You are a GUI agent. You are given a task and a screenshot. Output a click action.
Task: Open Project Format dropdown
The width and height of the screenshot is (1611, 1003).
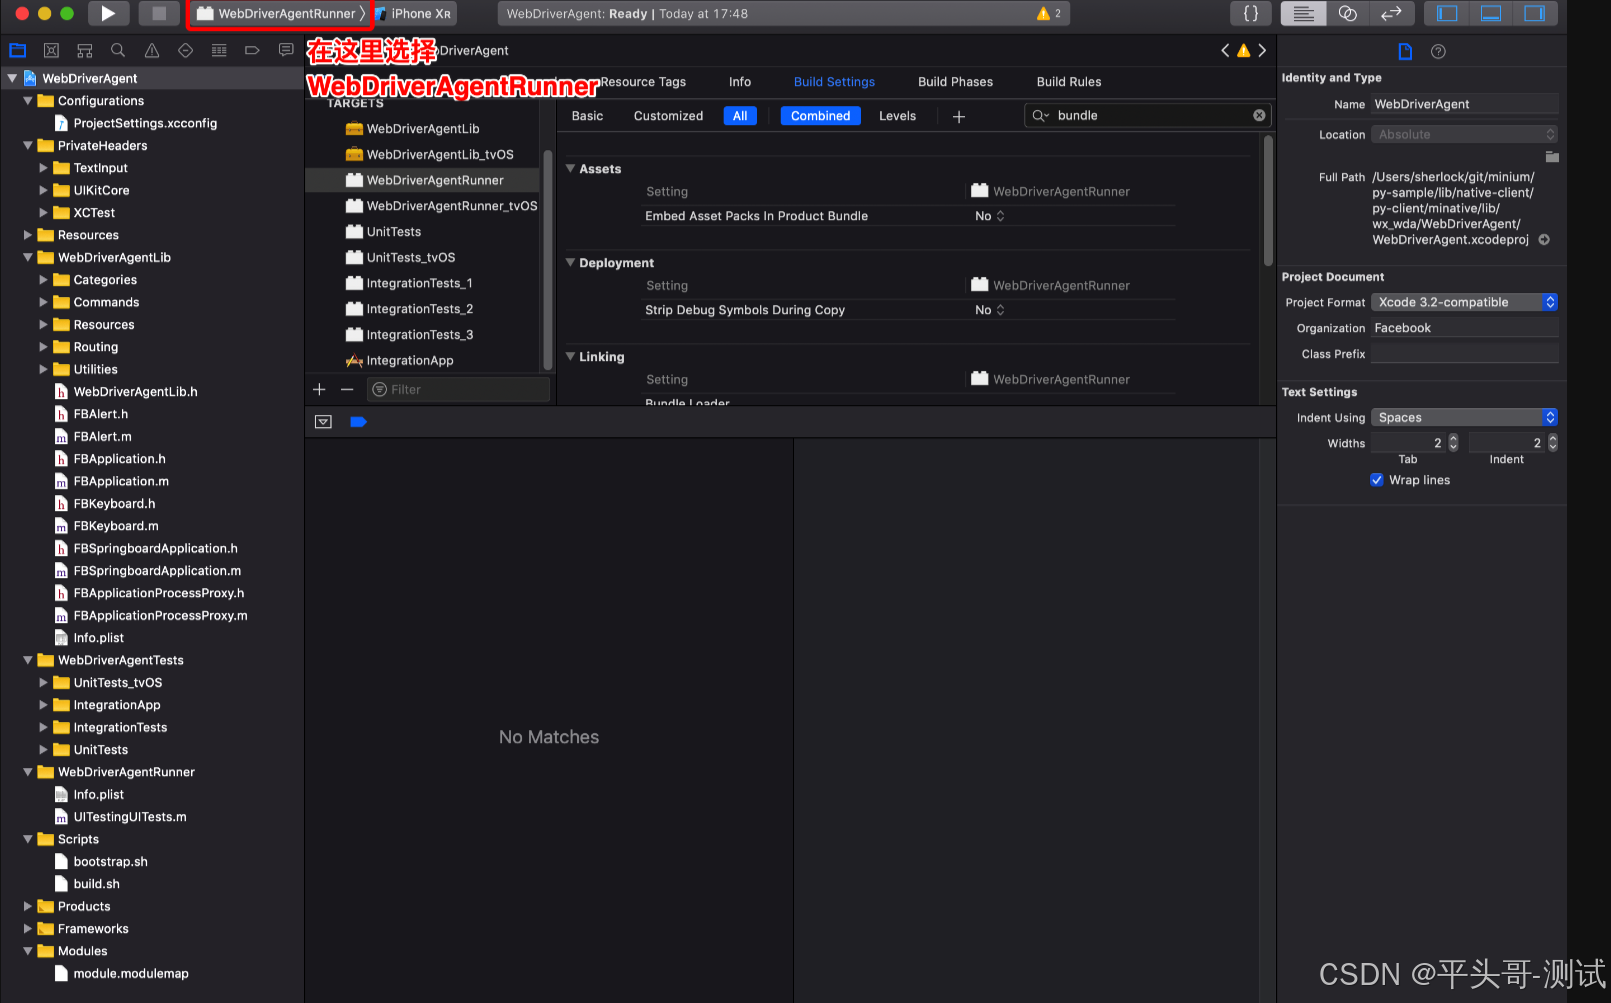coord(1464,302)
